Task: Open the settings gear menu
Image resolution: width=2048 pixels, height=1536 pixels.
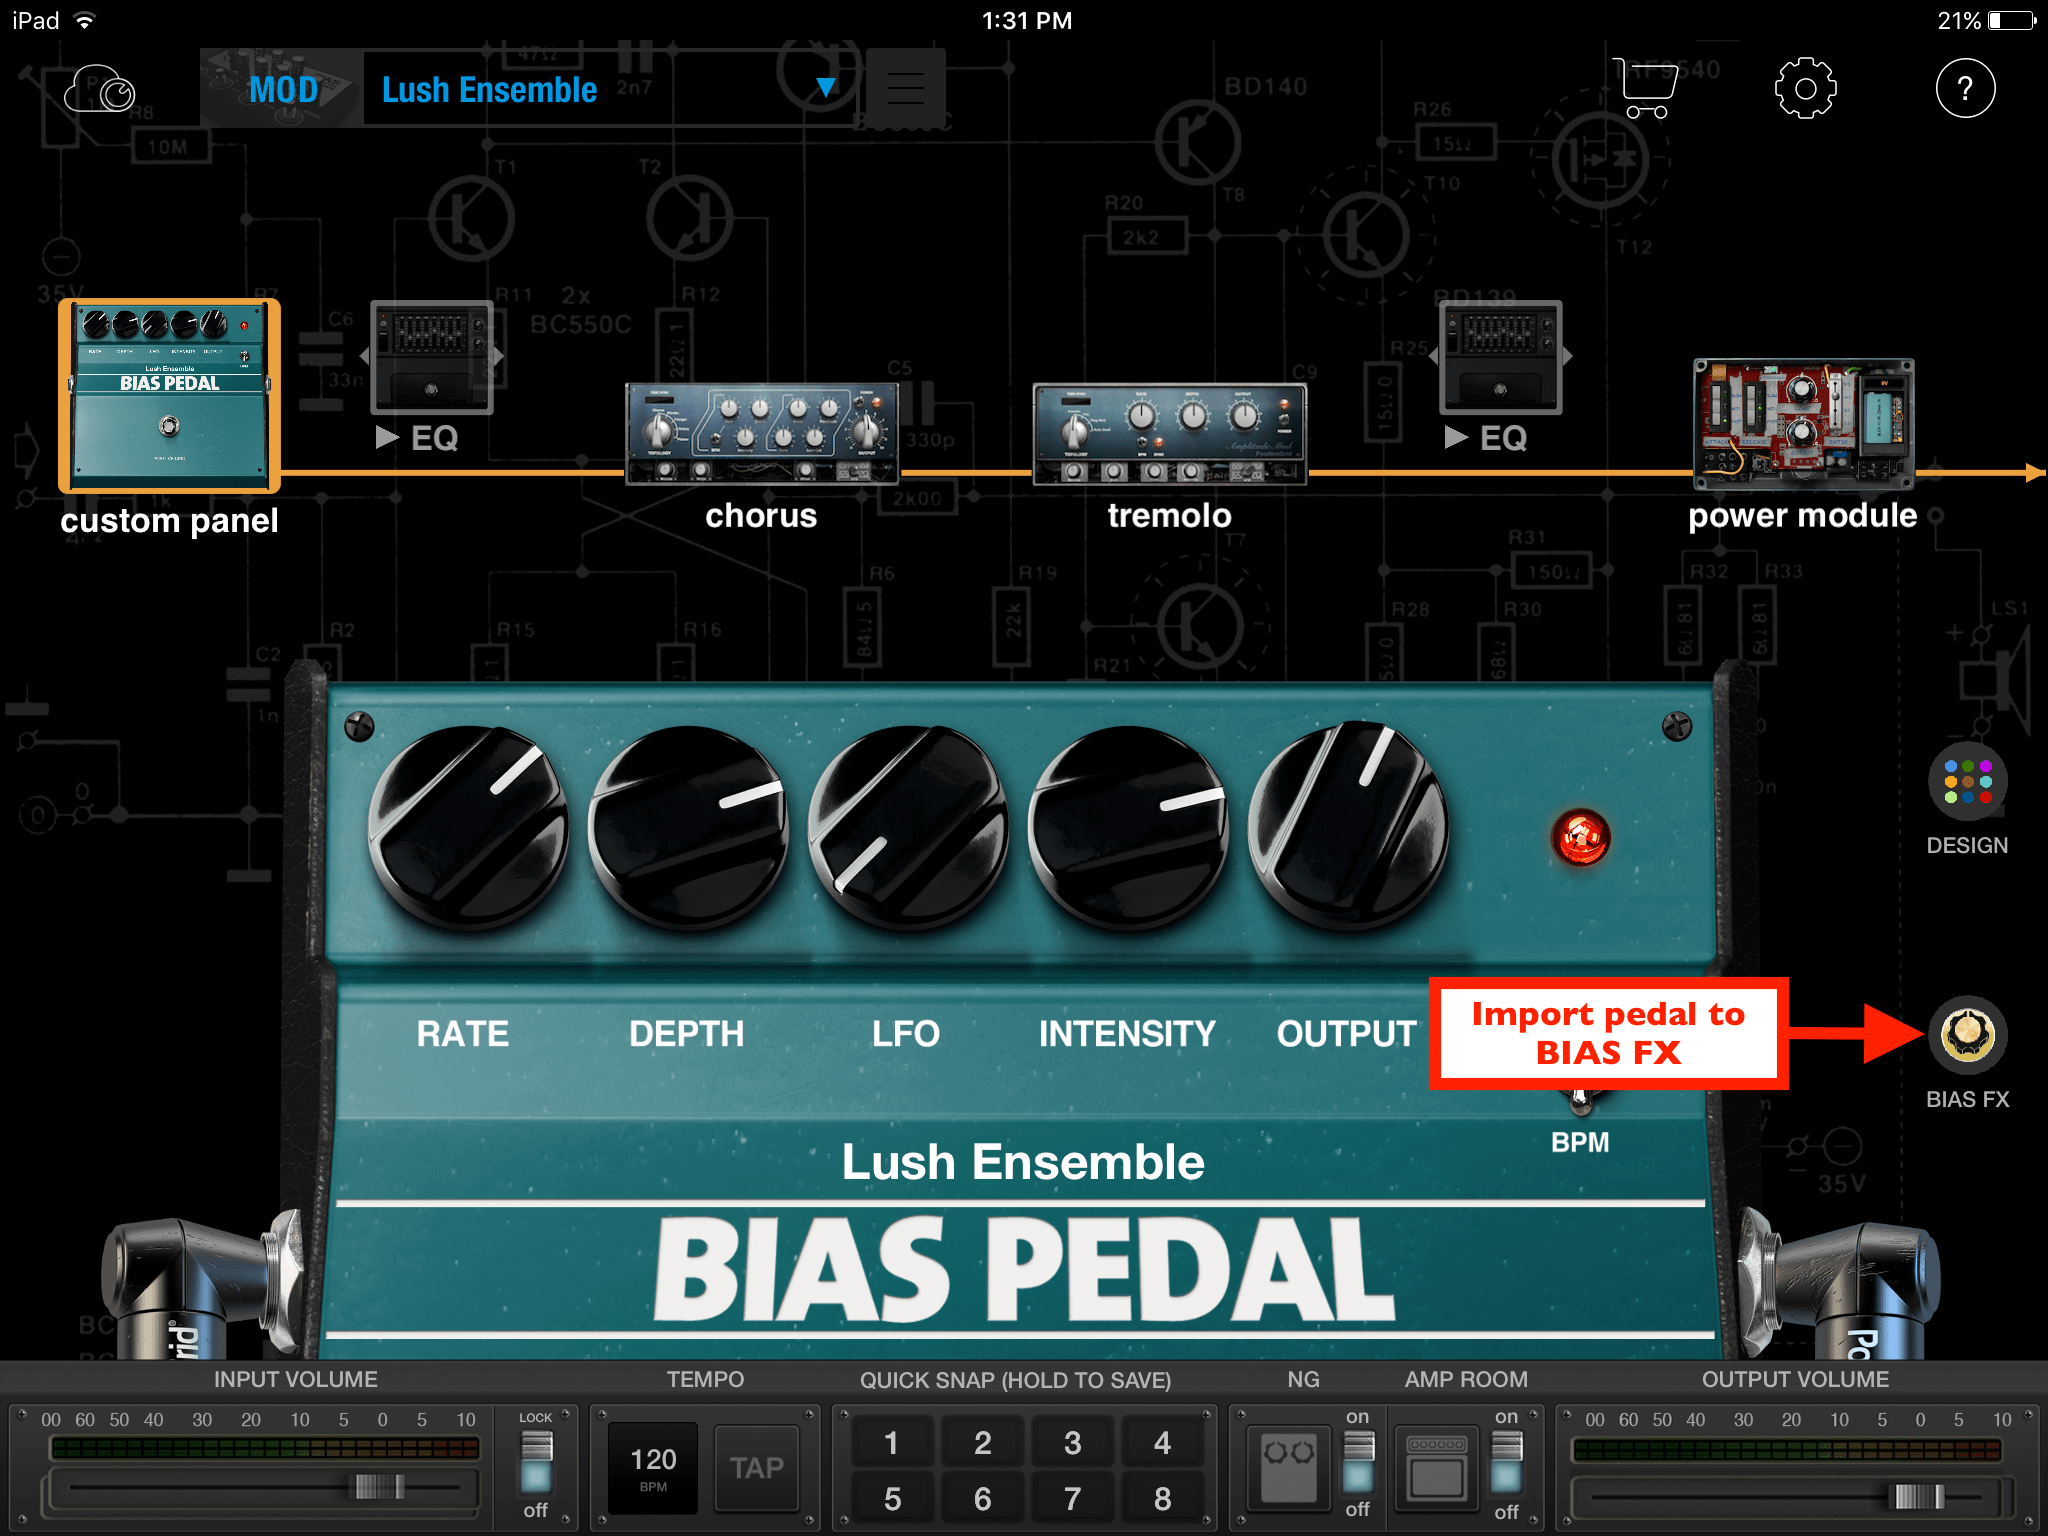Action: [1805, 88]
